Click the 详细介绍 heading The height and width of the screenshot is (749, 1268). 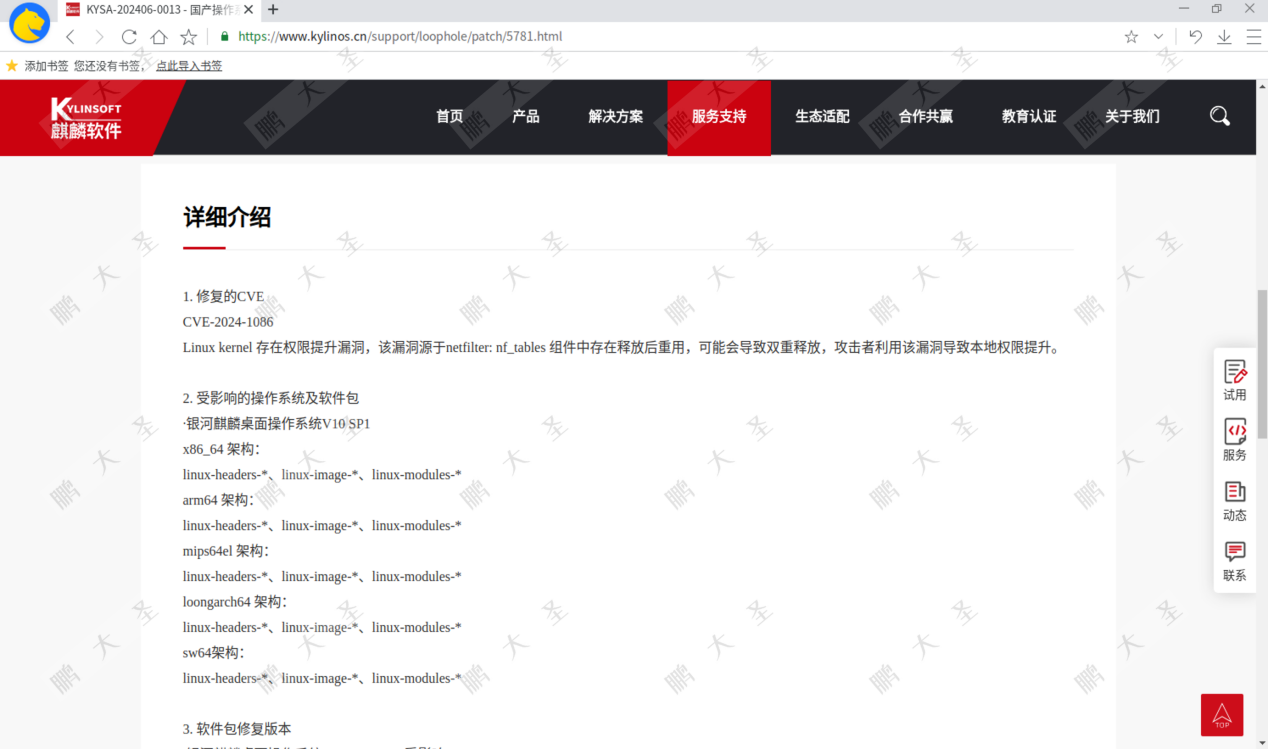(x=227, y=217)
